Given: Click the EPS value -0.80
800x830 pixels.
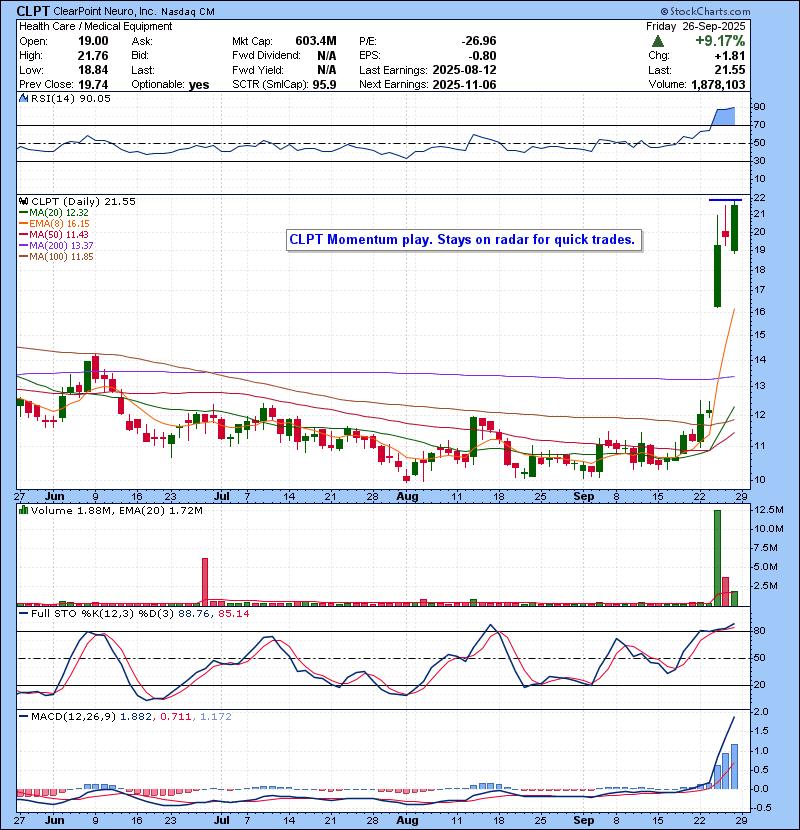Looking at the screenshot, I should [x=482, y=56].
